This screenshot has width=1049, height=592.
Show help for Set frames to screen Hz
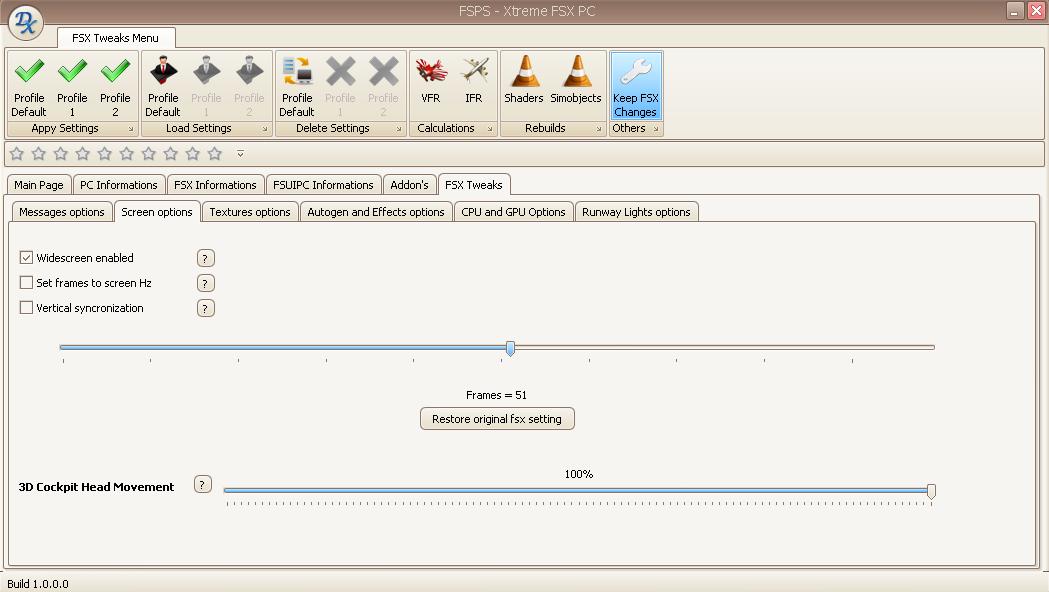205,283
